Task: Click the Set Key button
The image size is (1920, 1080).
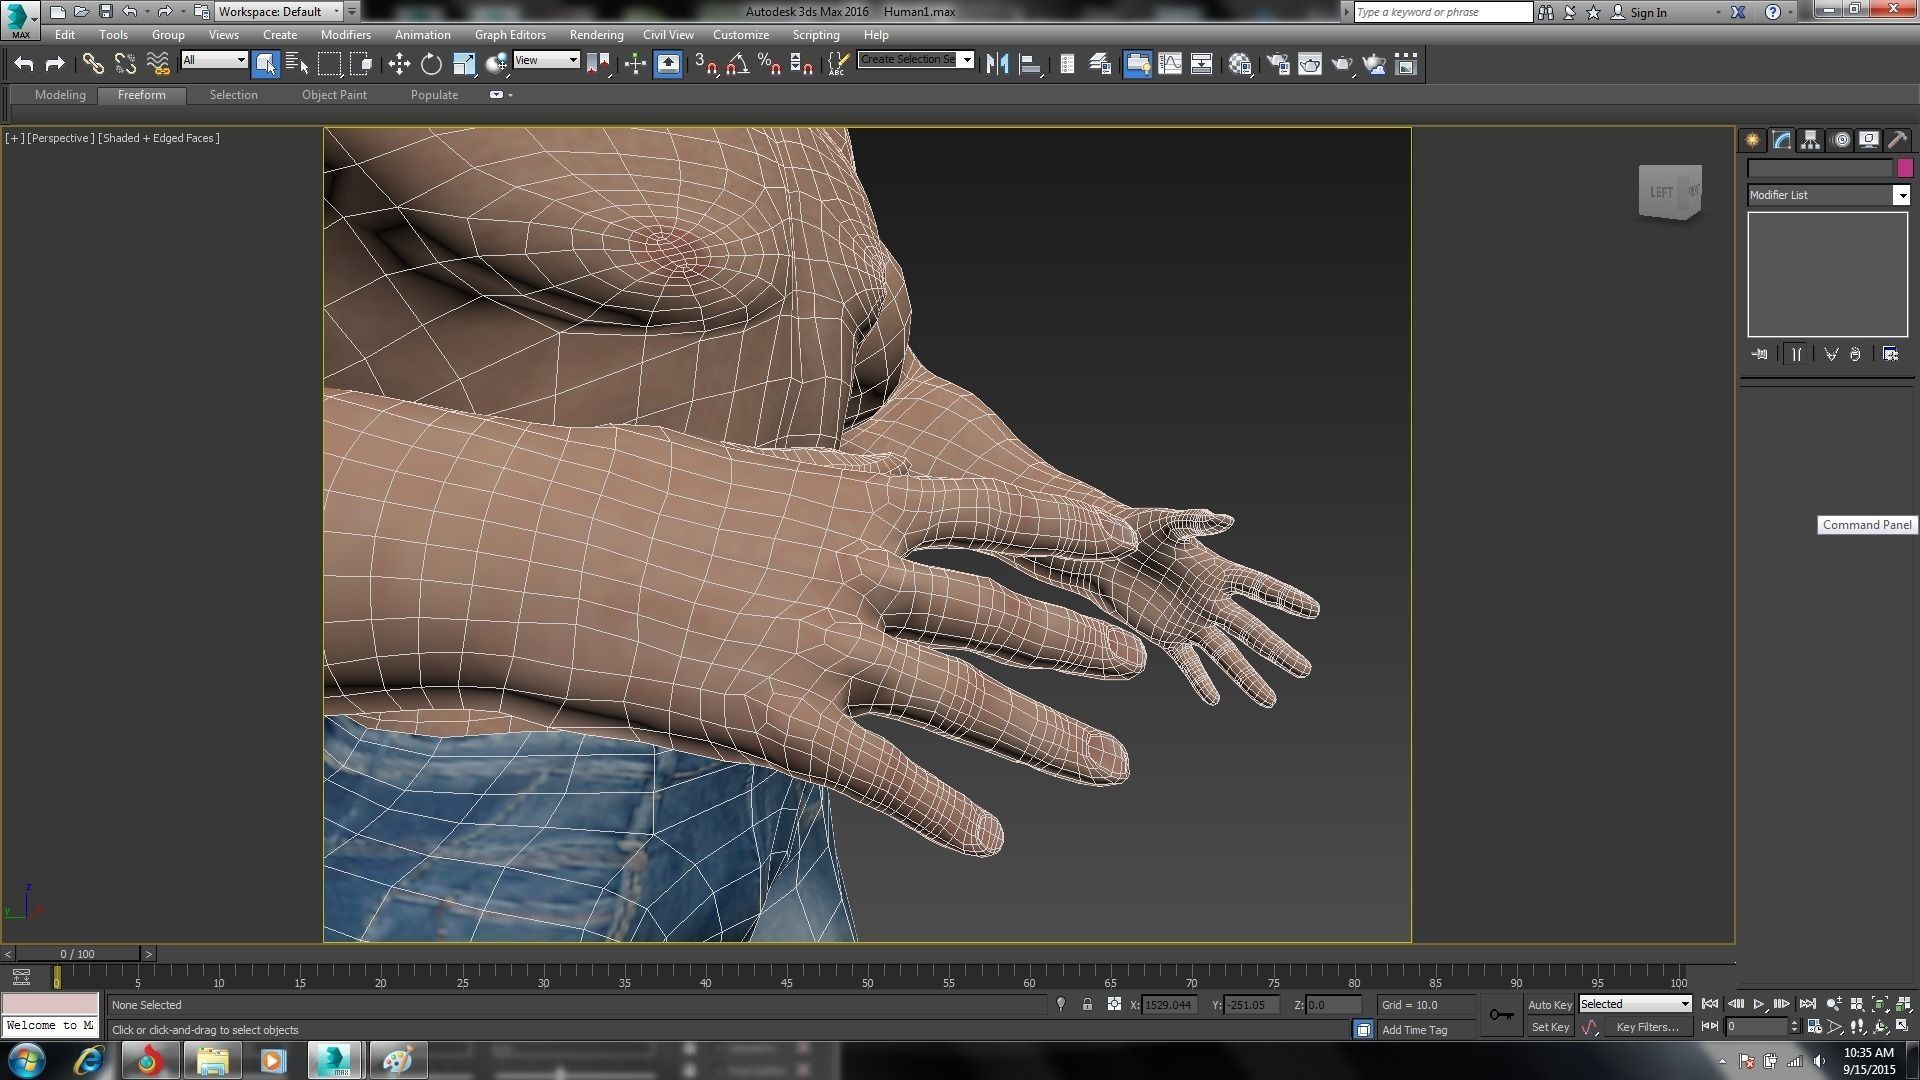Action: (x=1550, y=1027)
